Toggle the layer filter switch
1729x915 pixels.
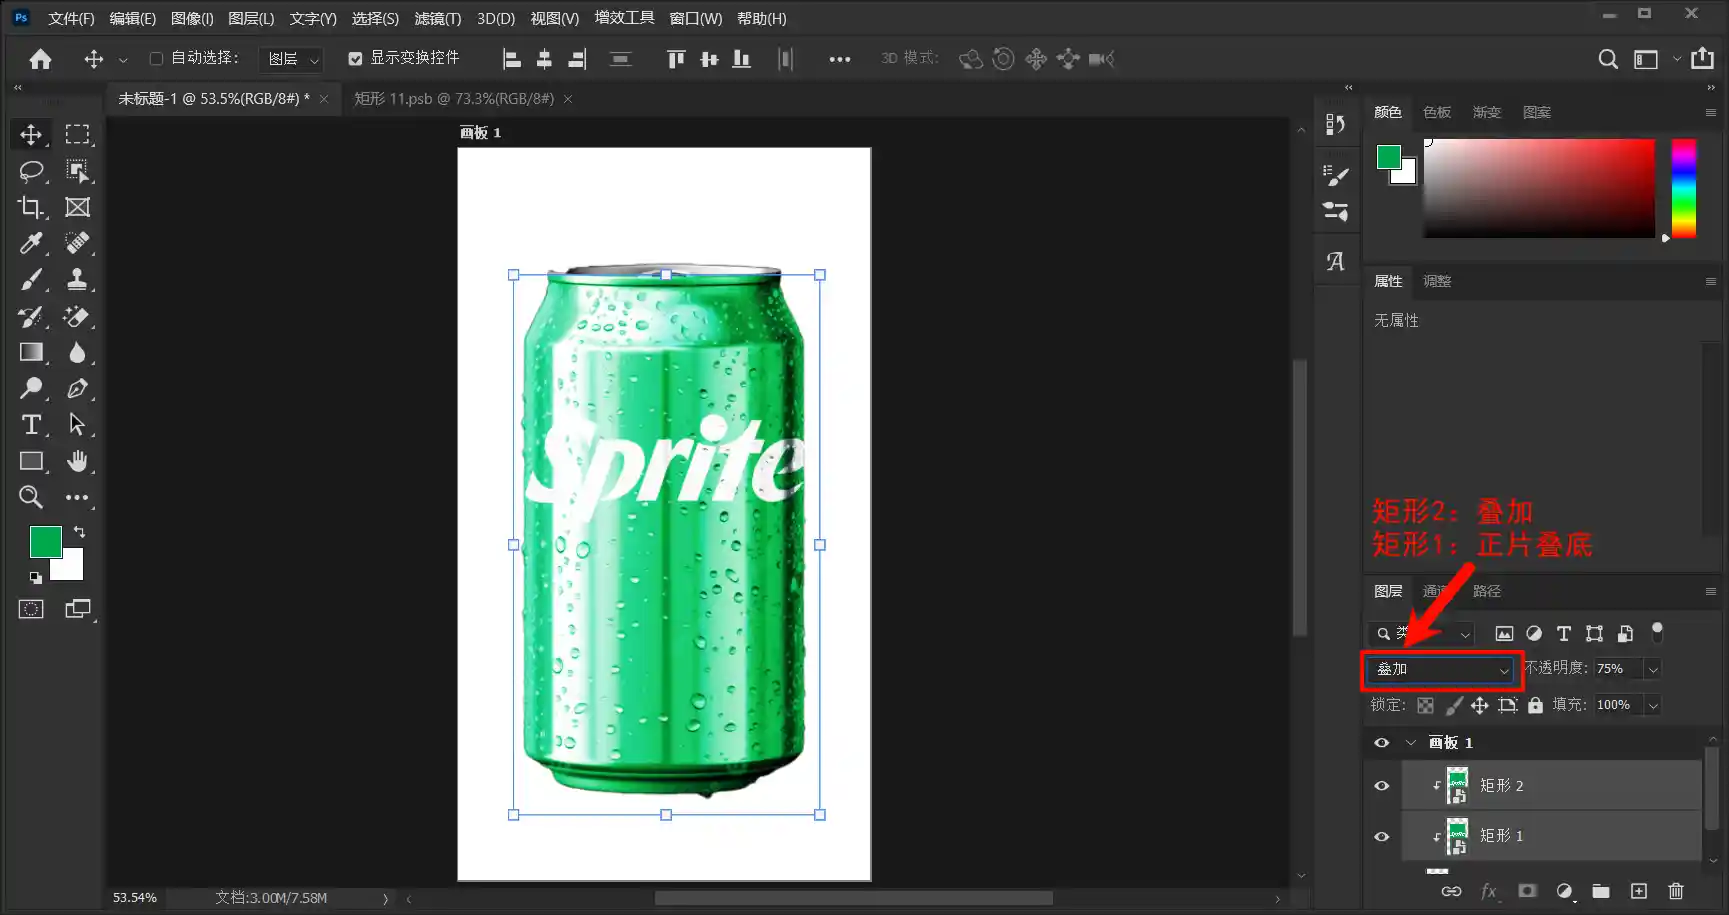[x=1657, y=632]
